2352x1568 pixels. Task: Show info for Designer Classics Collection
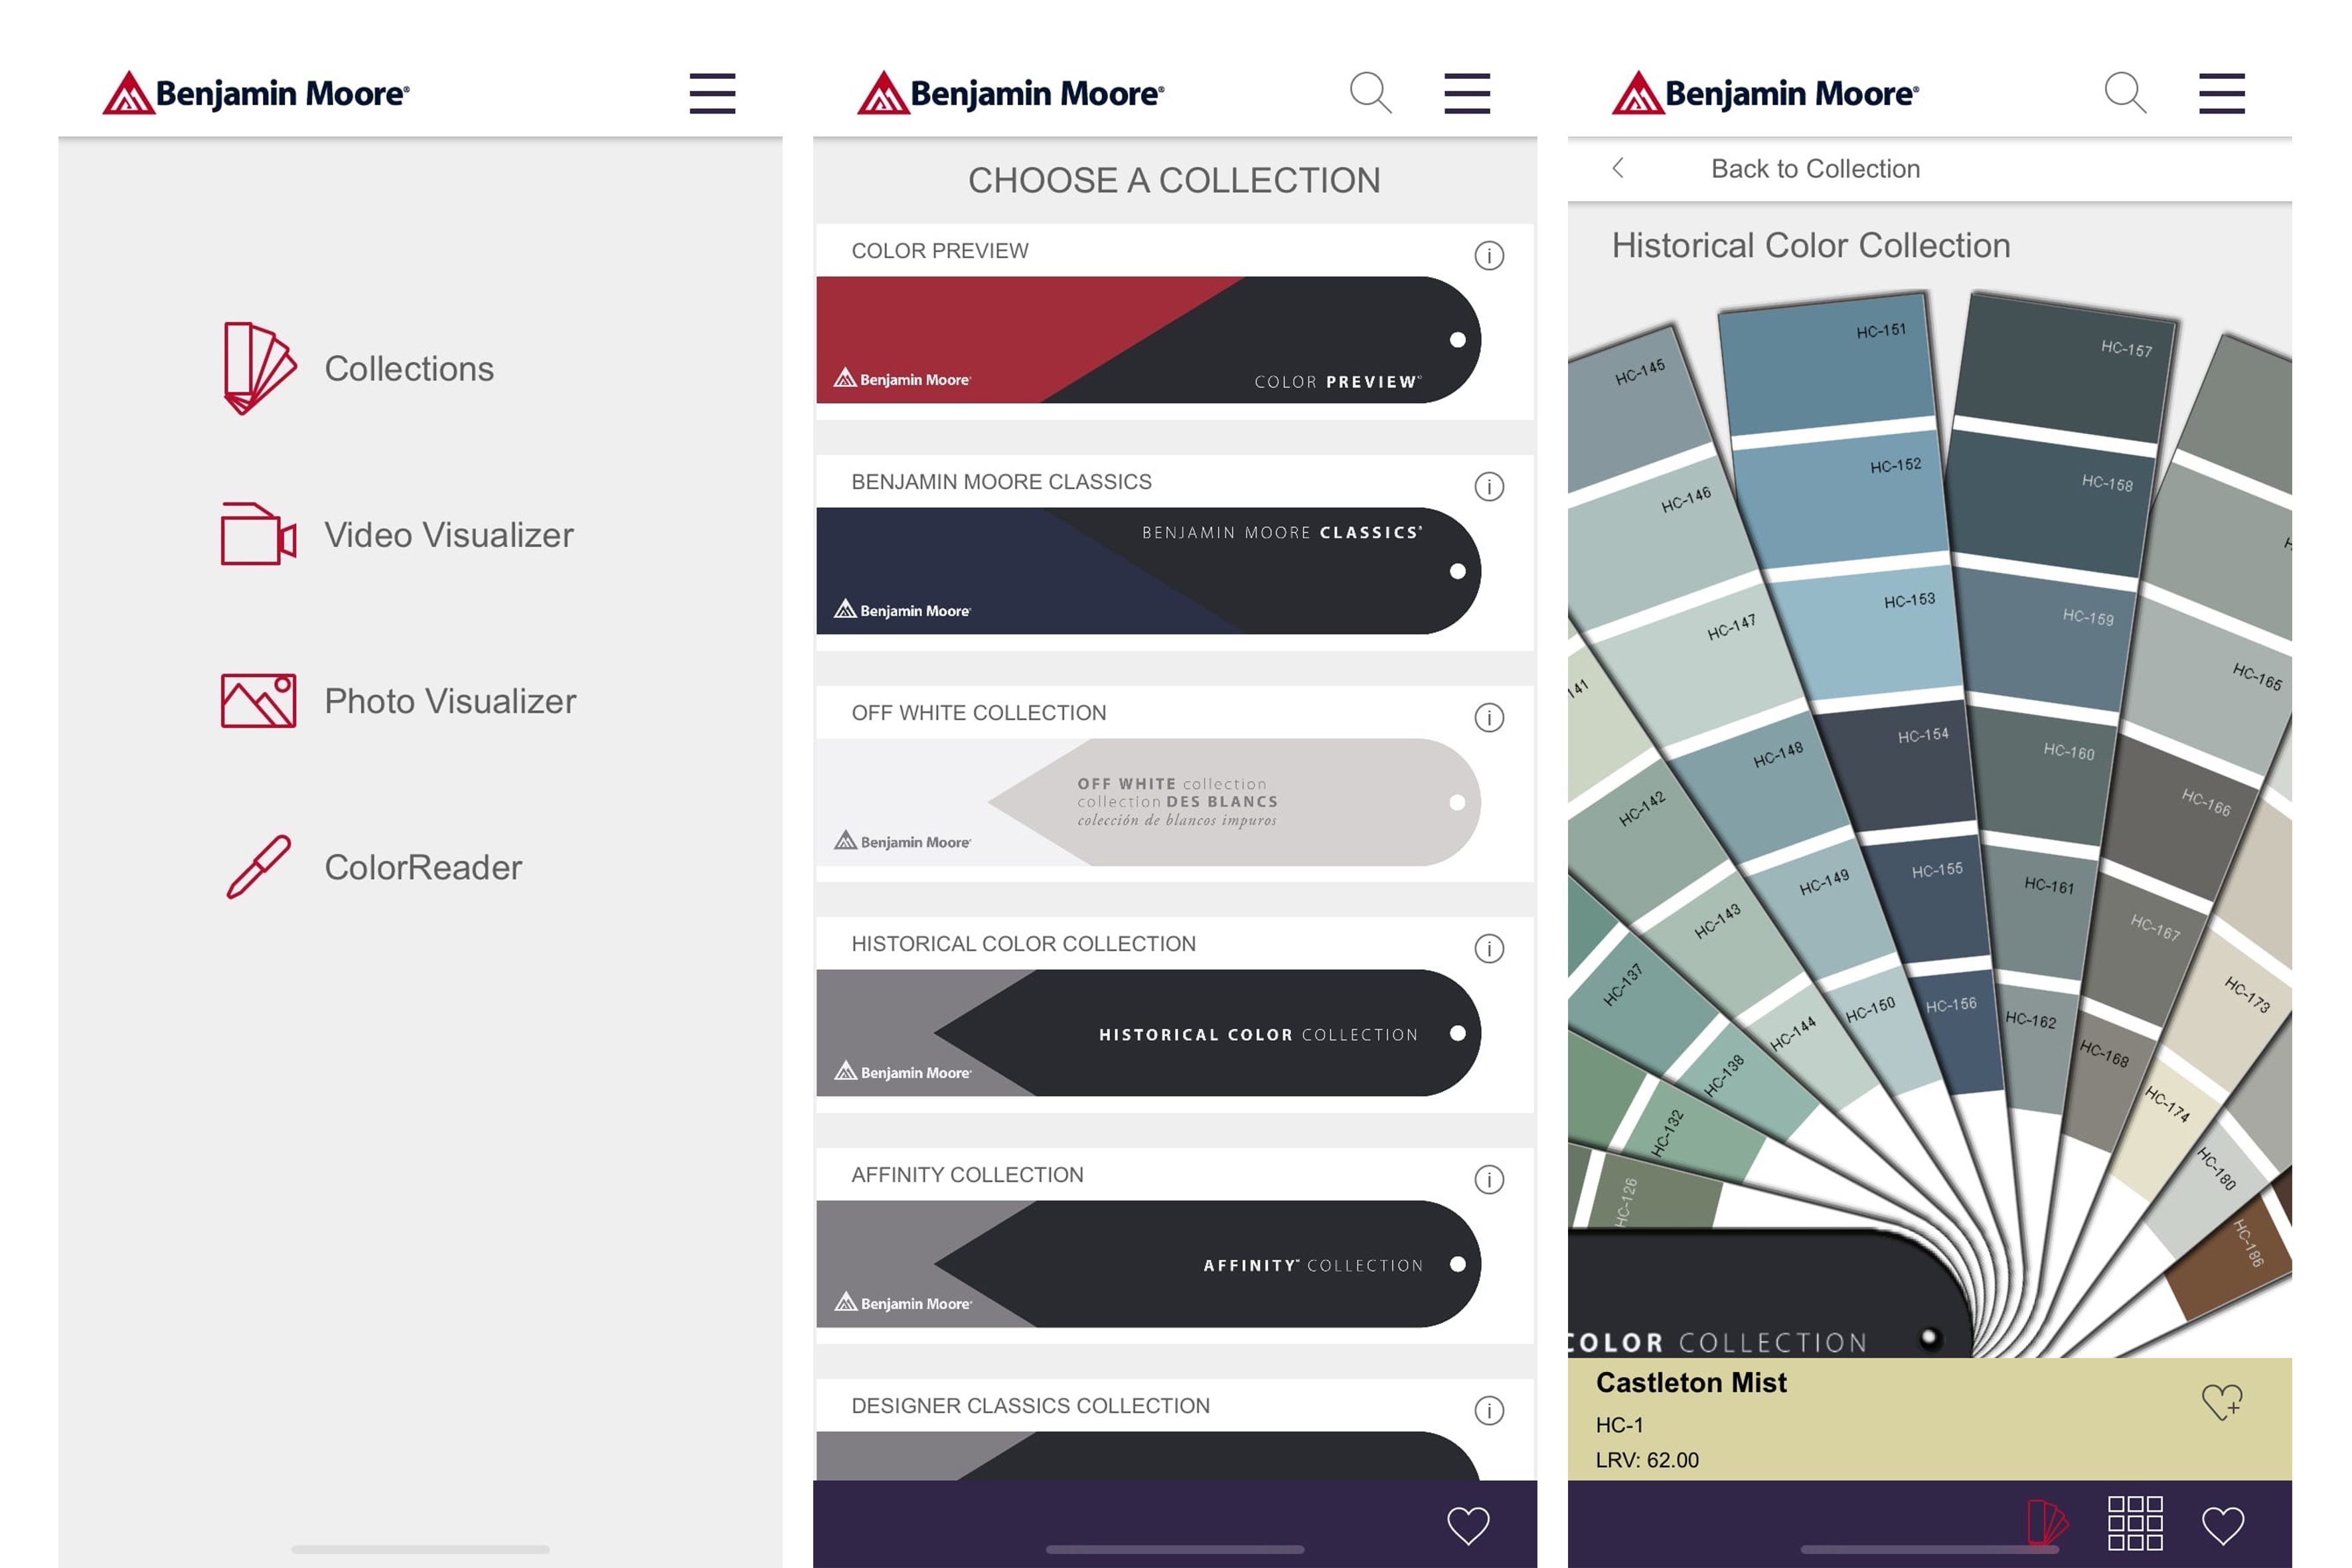pyautogui.click(x=1489, y=1410)
